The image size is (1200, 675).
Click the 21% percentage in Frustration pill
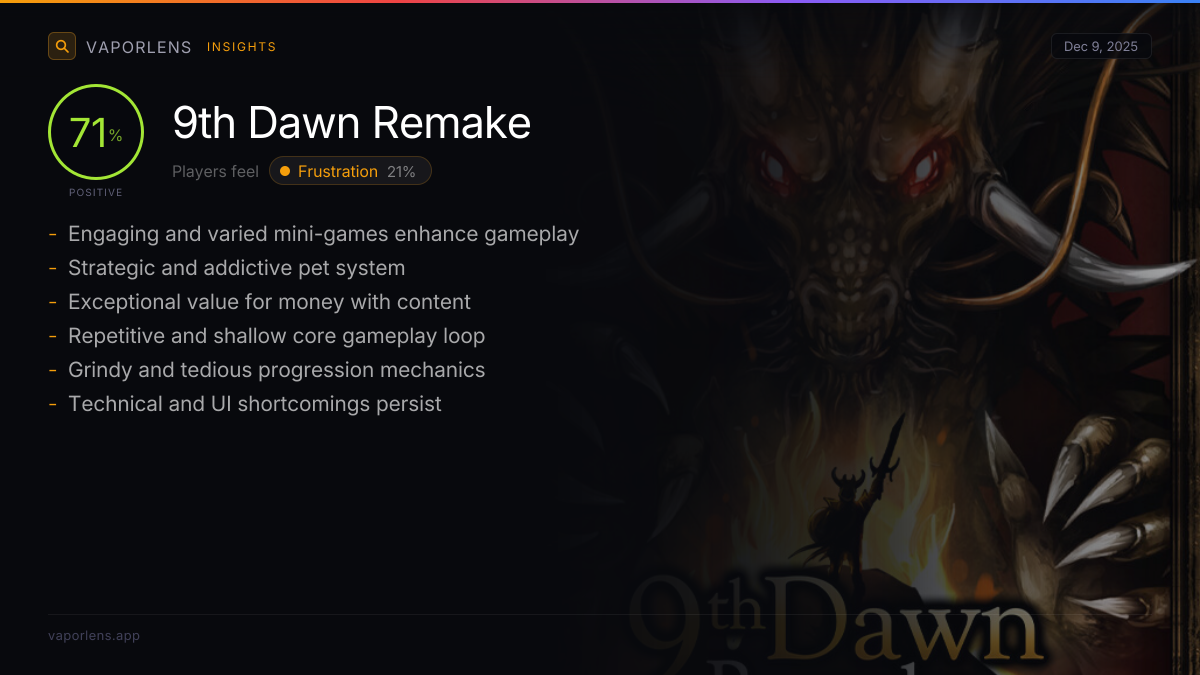tap(401, 171)
